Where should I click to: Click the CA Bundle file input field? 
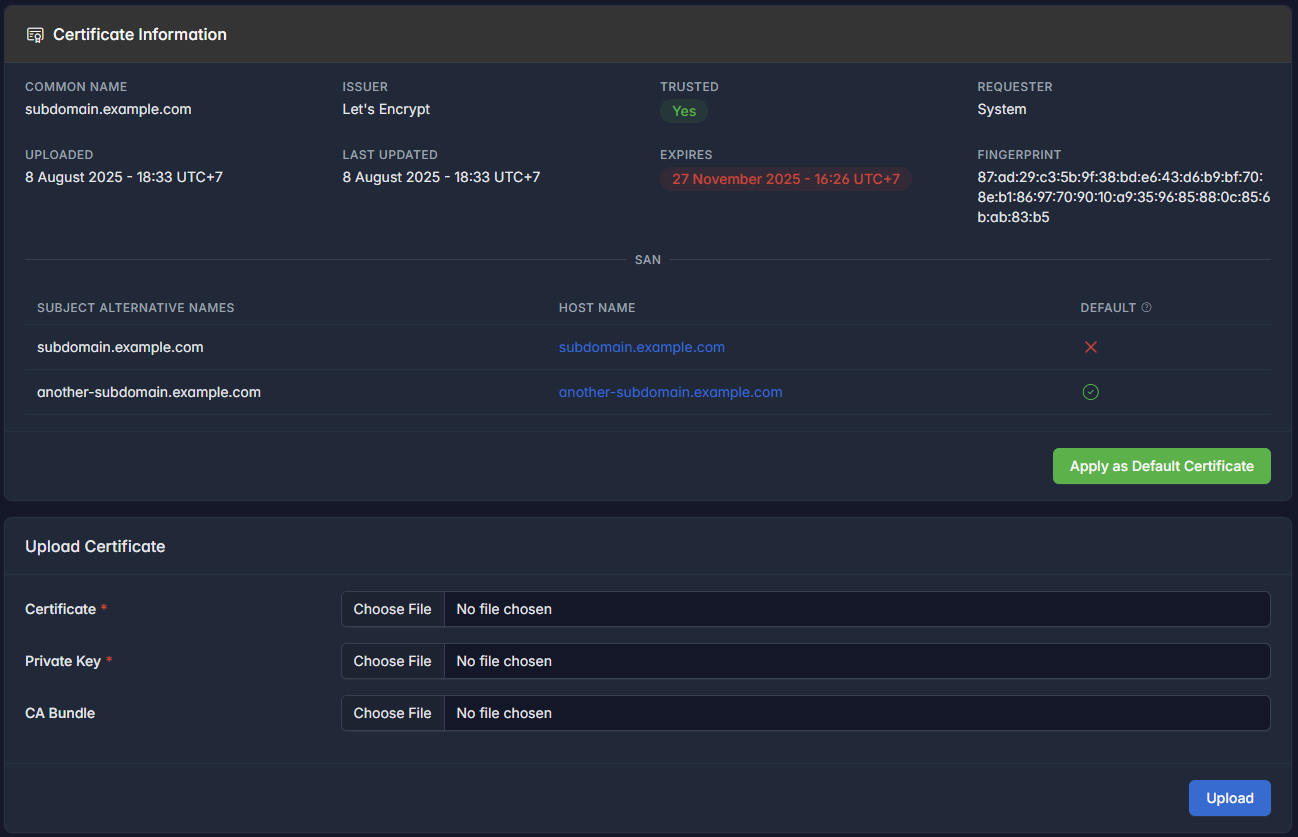click(x=806, y=713)
